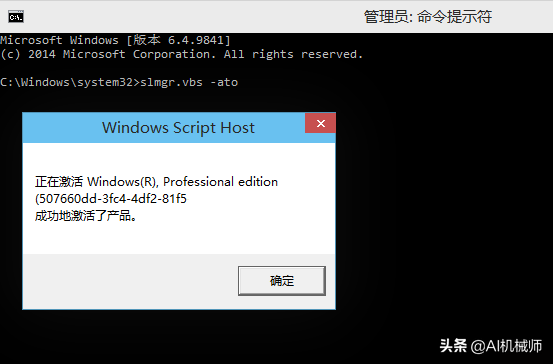Click empty white area below success message

179,238
